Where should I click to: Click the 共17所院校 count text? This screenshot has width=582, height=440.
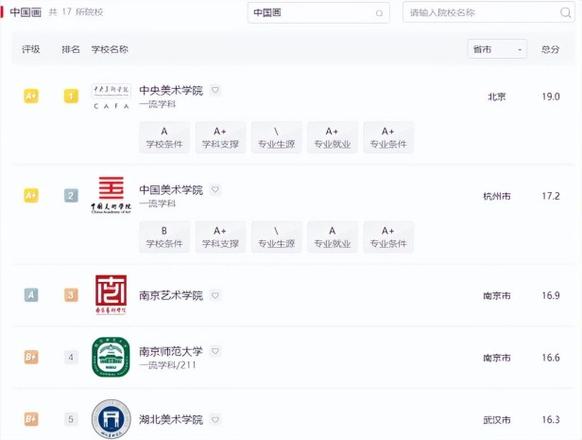[76, 12]
